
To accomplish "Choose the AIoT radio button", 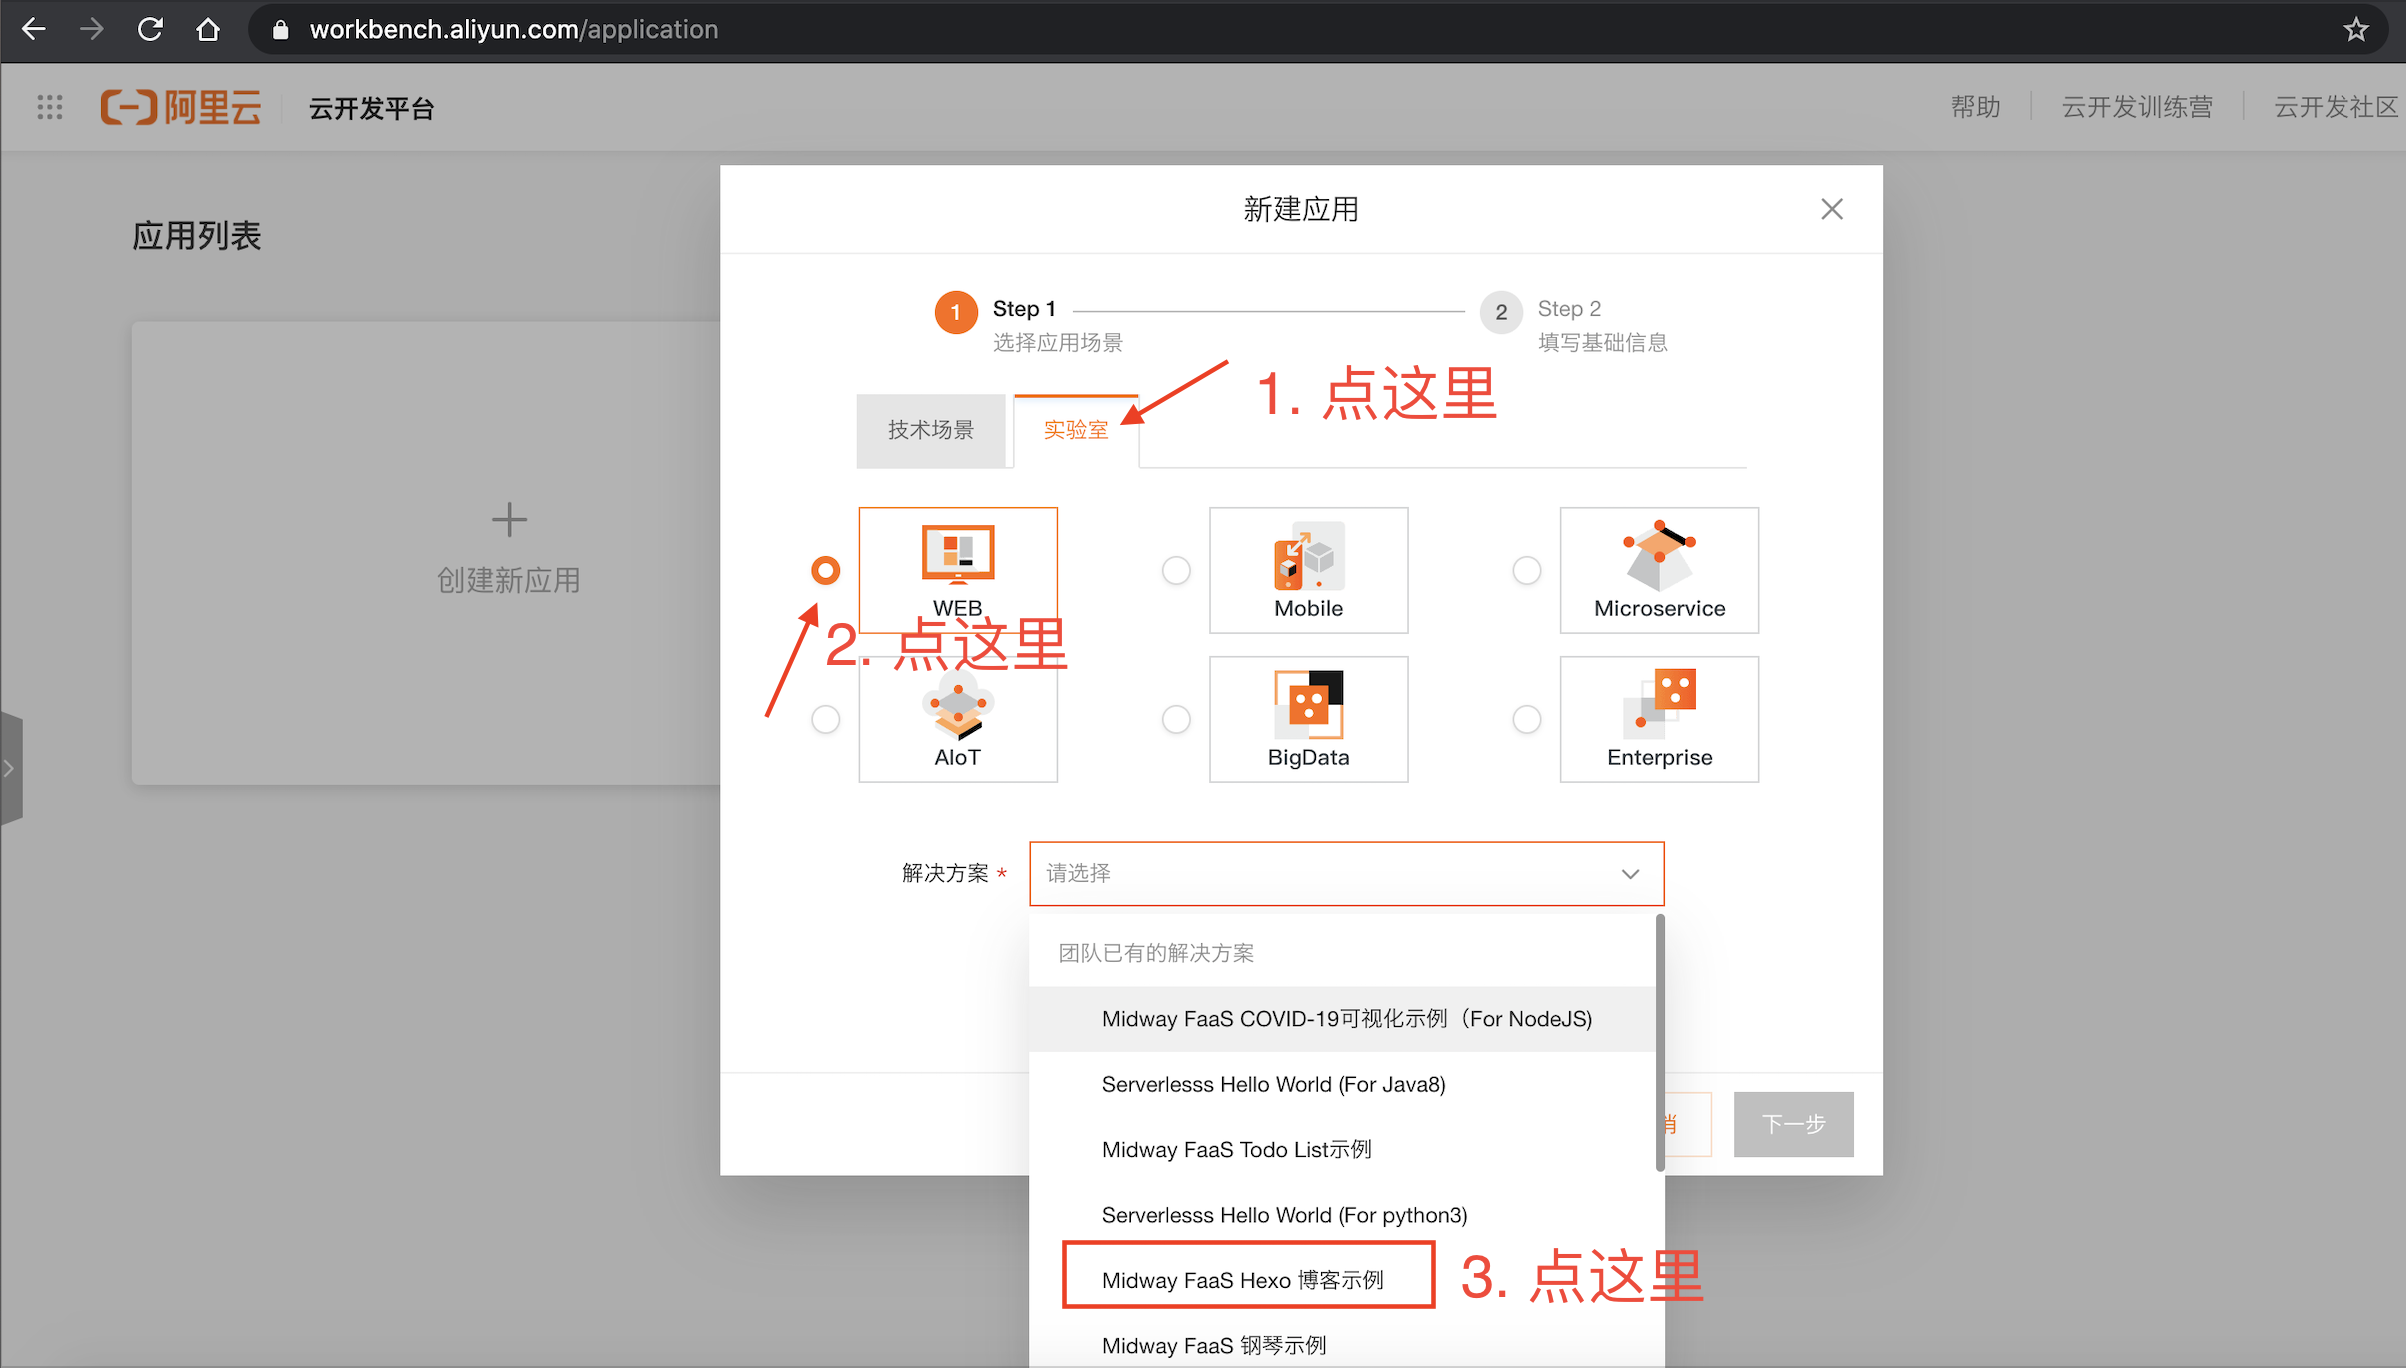I will click(825, 719).
